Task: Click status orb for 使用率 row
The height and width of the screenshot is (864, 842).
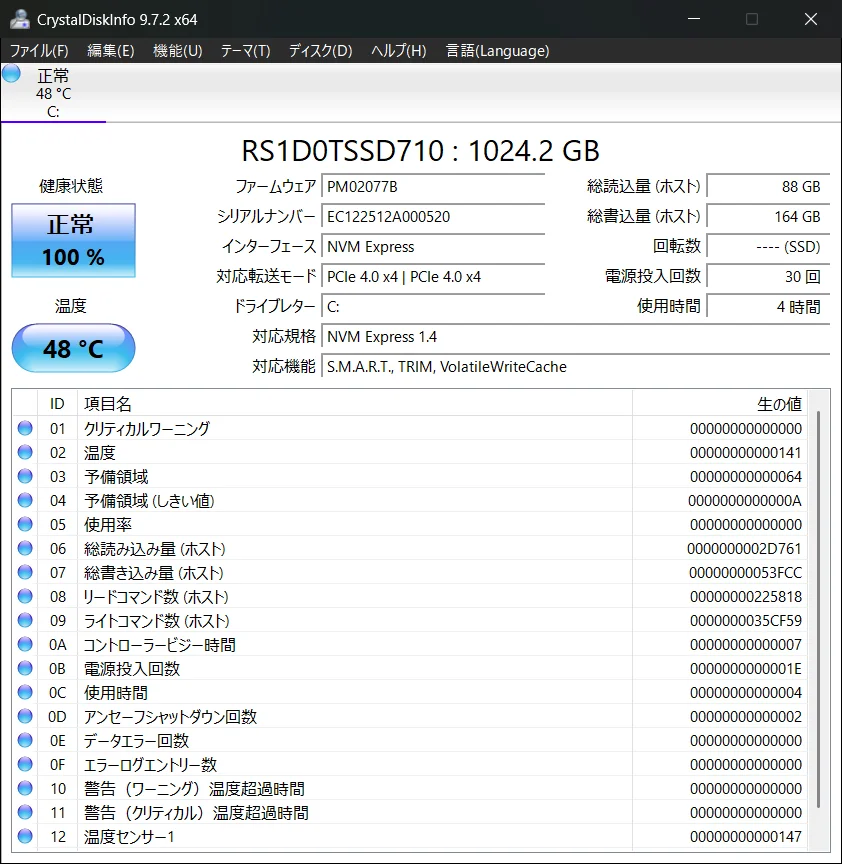Action: coord(25,524)
